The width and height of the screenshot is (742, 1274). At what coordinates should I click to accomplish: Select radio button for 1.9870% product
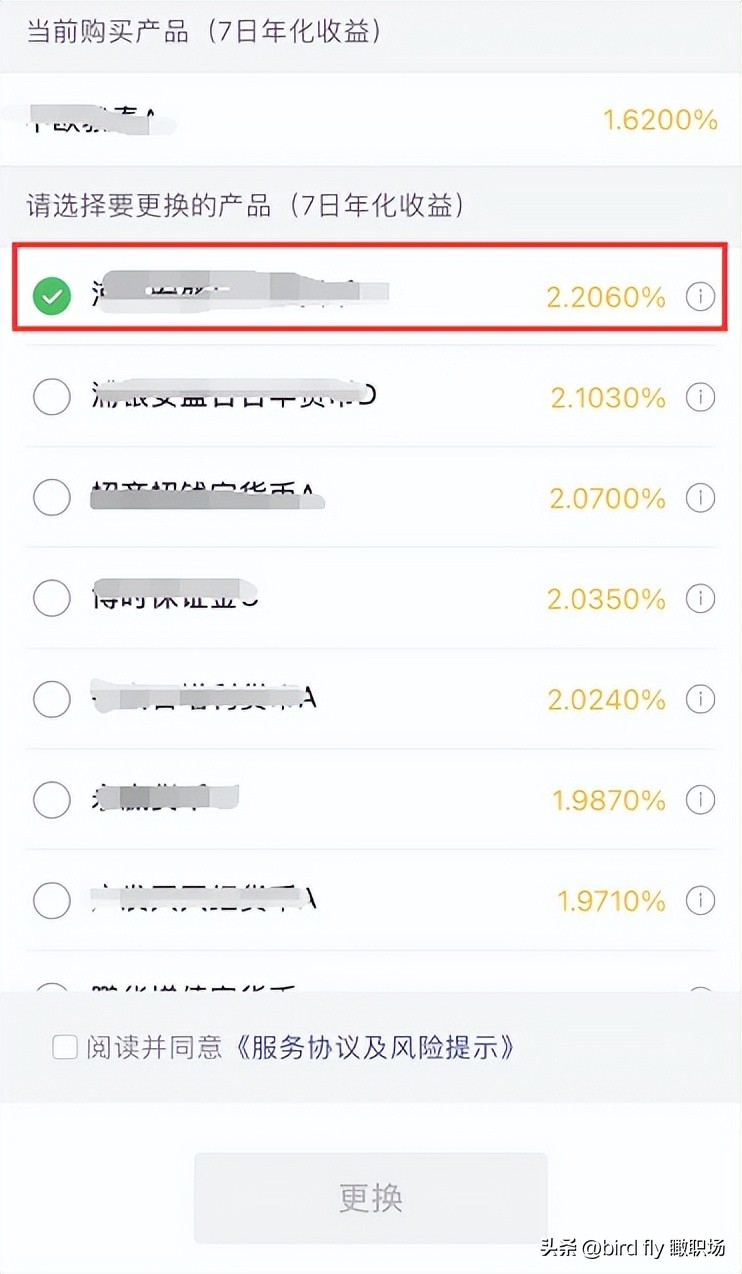[52, 800]
